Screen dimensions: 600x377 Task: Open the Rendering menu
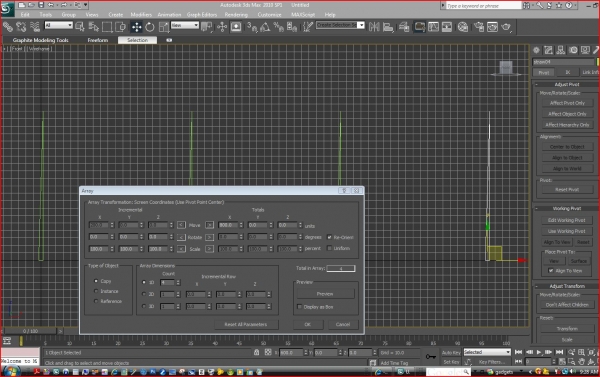click(236, 15)
